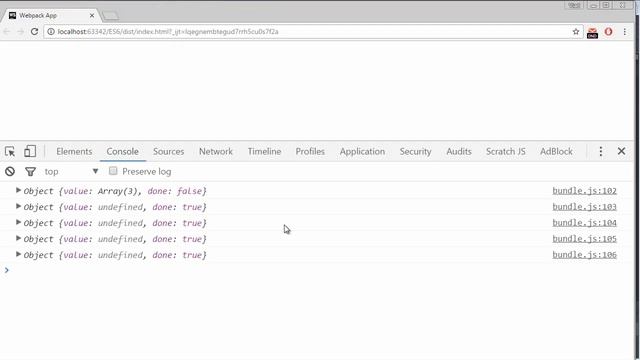The width and height of the screenshot is (640, 360).
Task: Close the Webpack App tab
Action: pos(92,16)
